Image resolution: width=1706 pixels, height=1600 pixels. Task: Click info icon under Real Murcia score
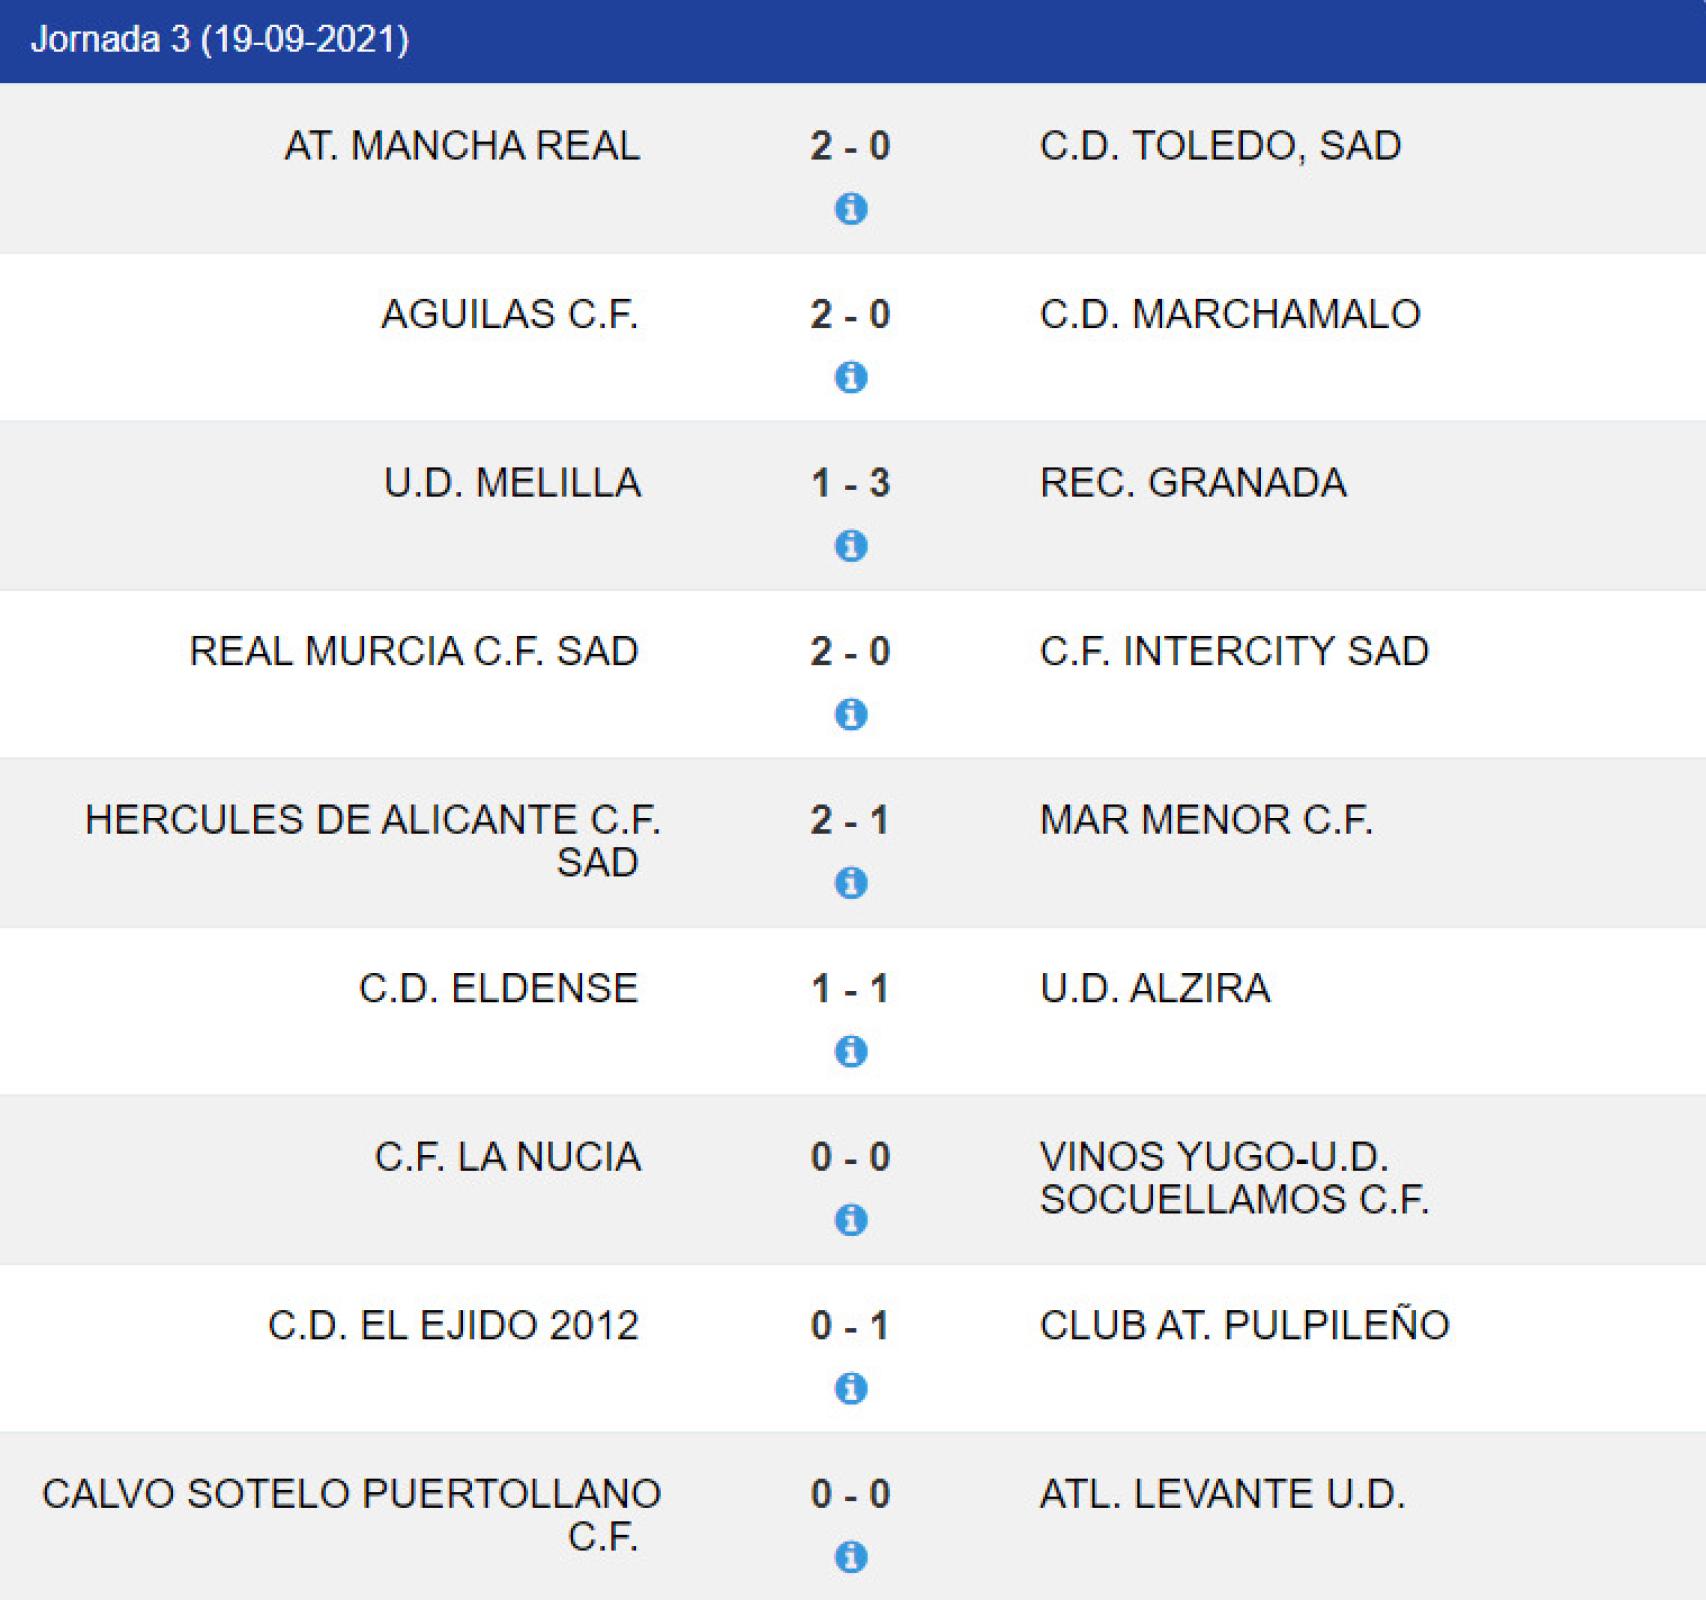851,714
